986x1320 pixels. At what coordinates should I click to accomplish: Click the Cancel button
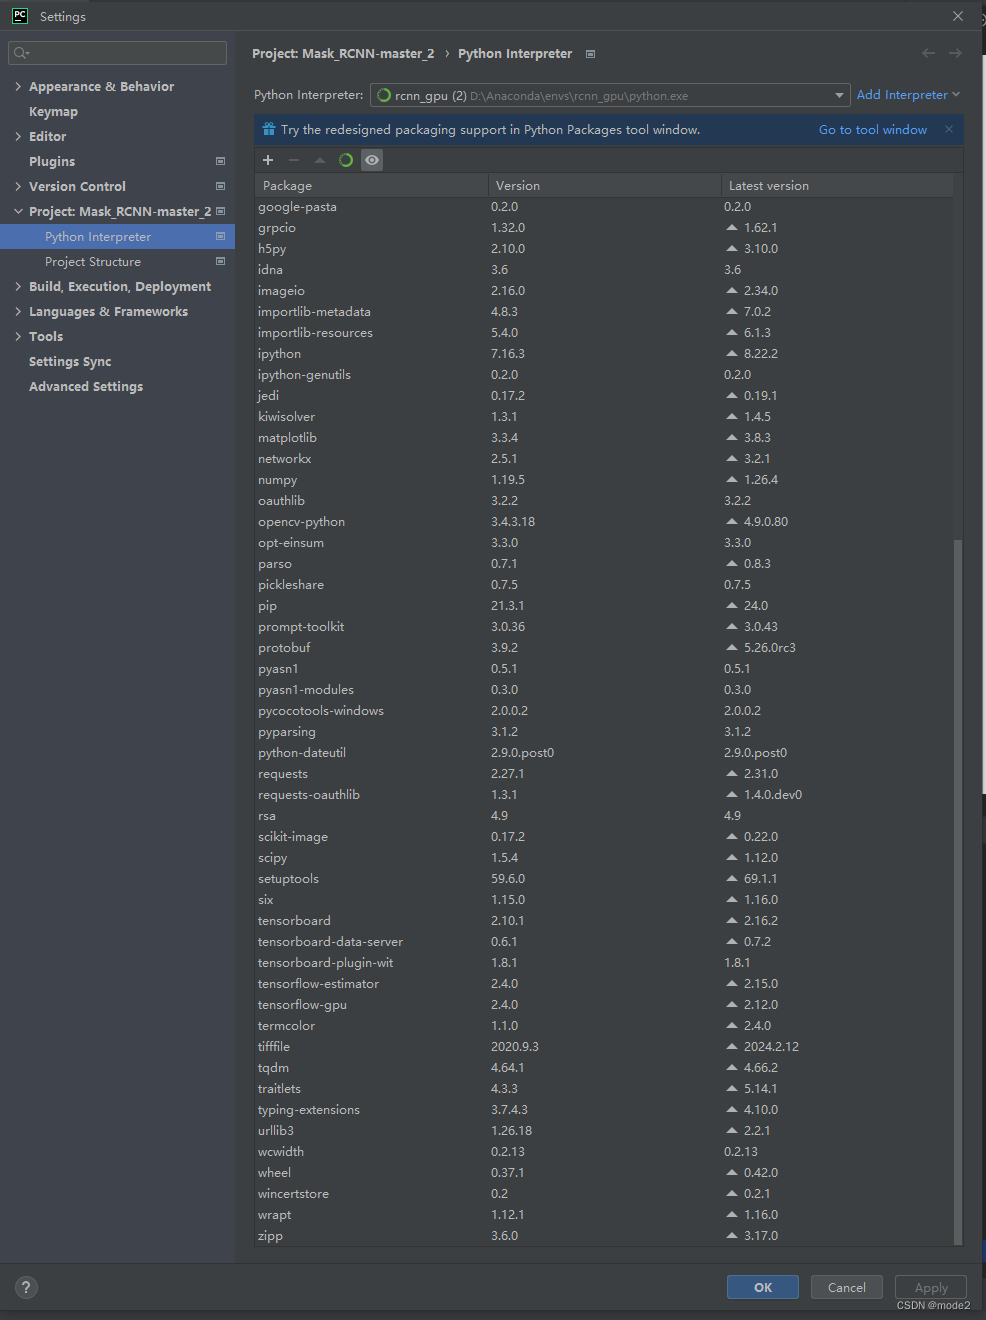(847, 1287)
